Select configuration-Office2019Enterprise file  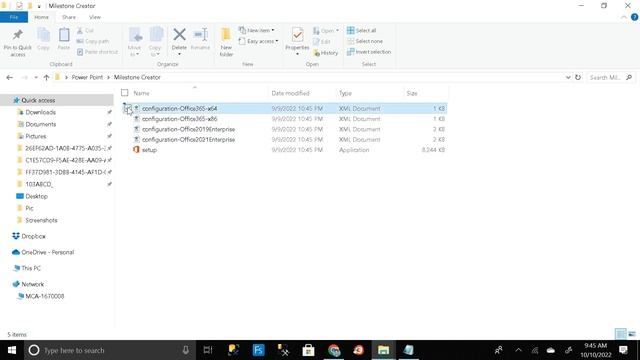(189, 129)
